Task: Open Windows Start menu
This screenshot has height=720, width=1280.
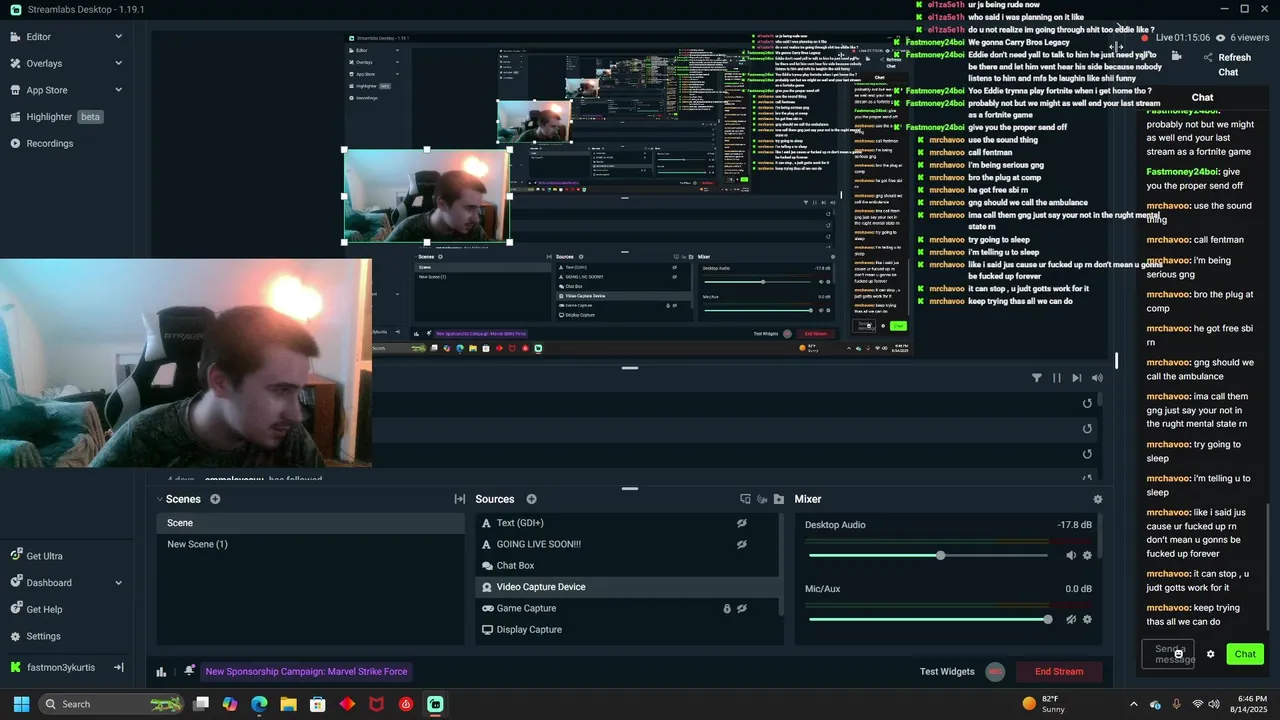Action: click(21, 704)
